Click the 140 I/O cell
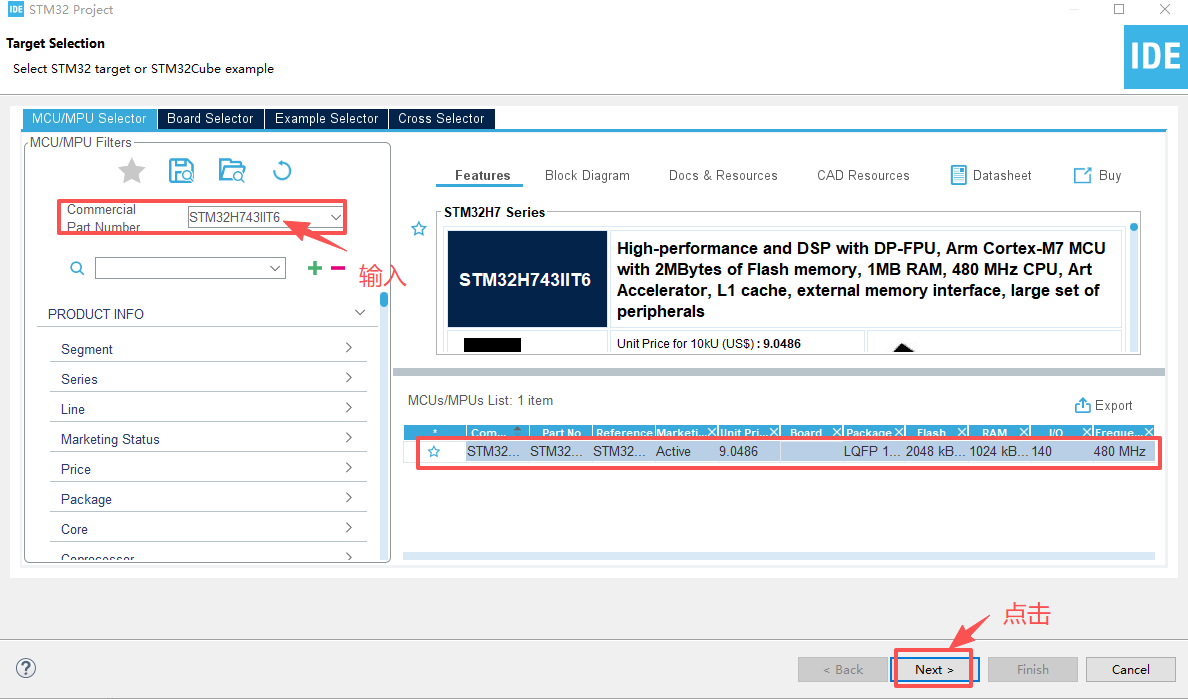This screenshot has height=699, width=1188. pos(1042,451)
